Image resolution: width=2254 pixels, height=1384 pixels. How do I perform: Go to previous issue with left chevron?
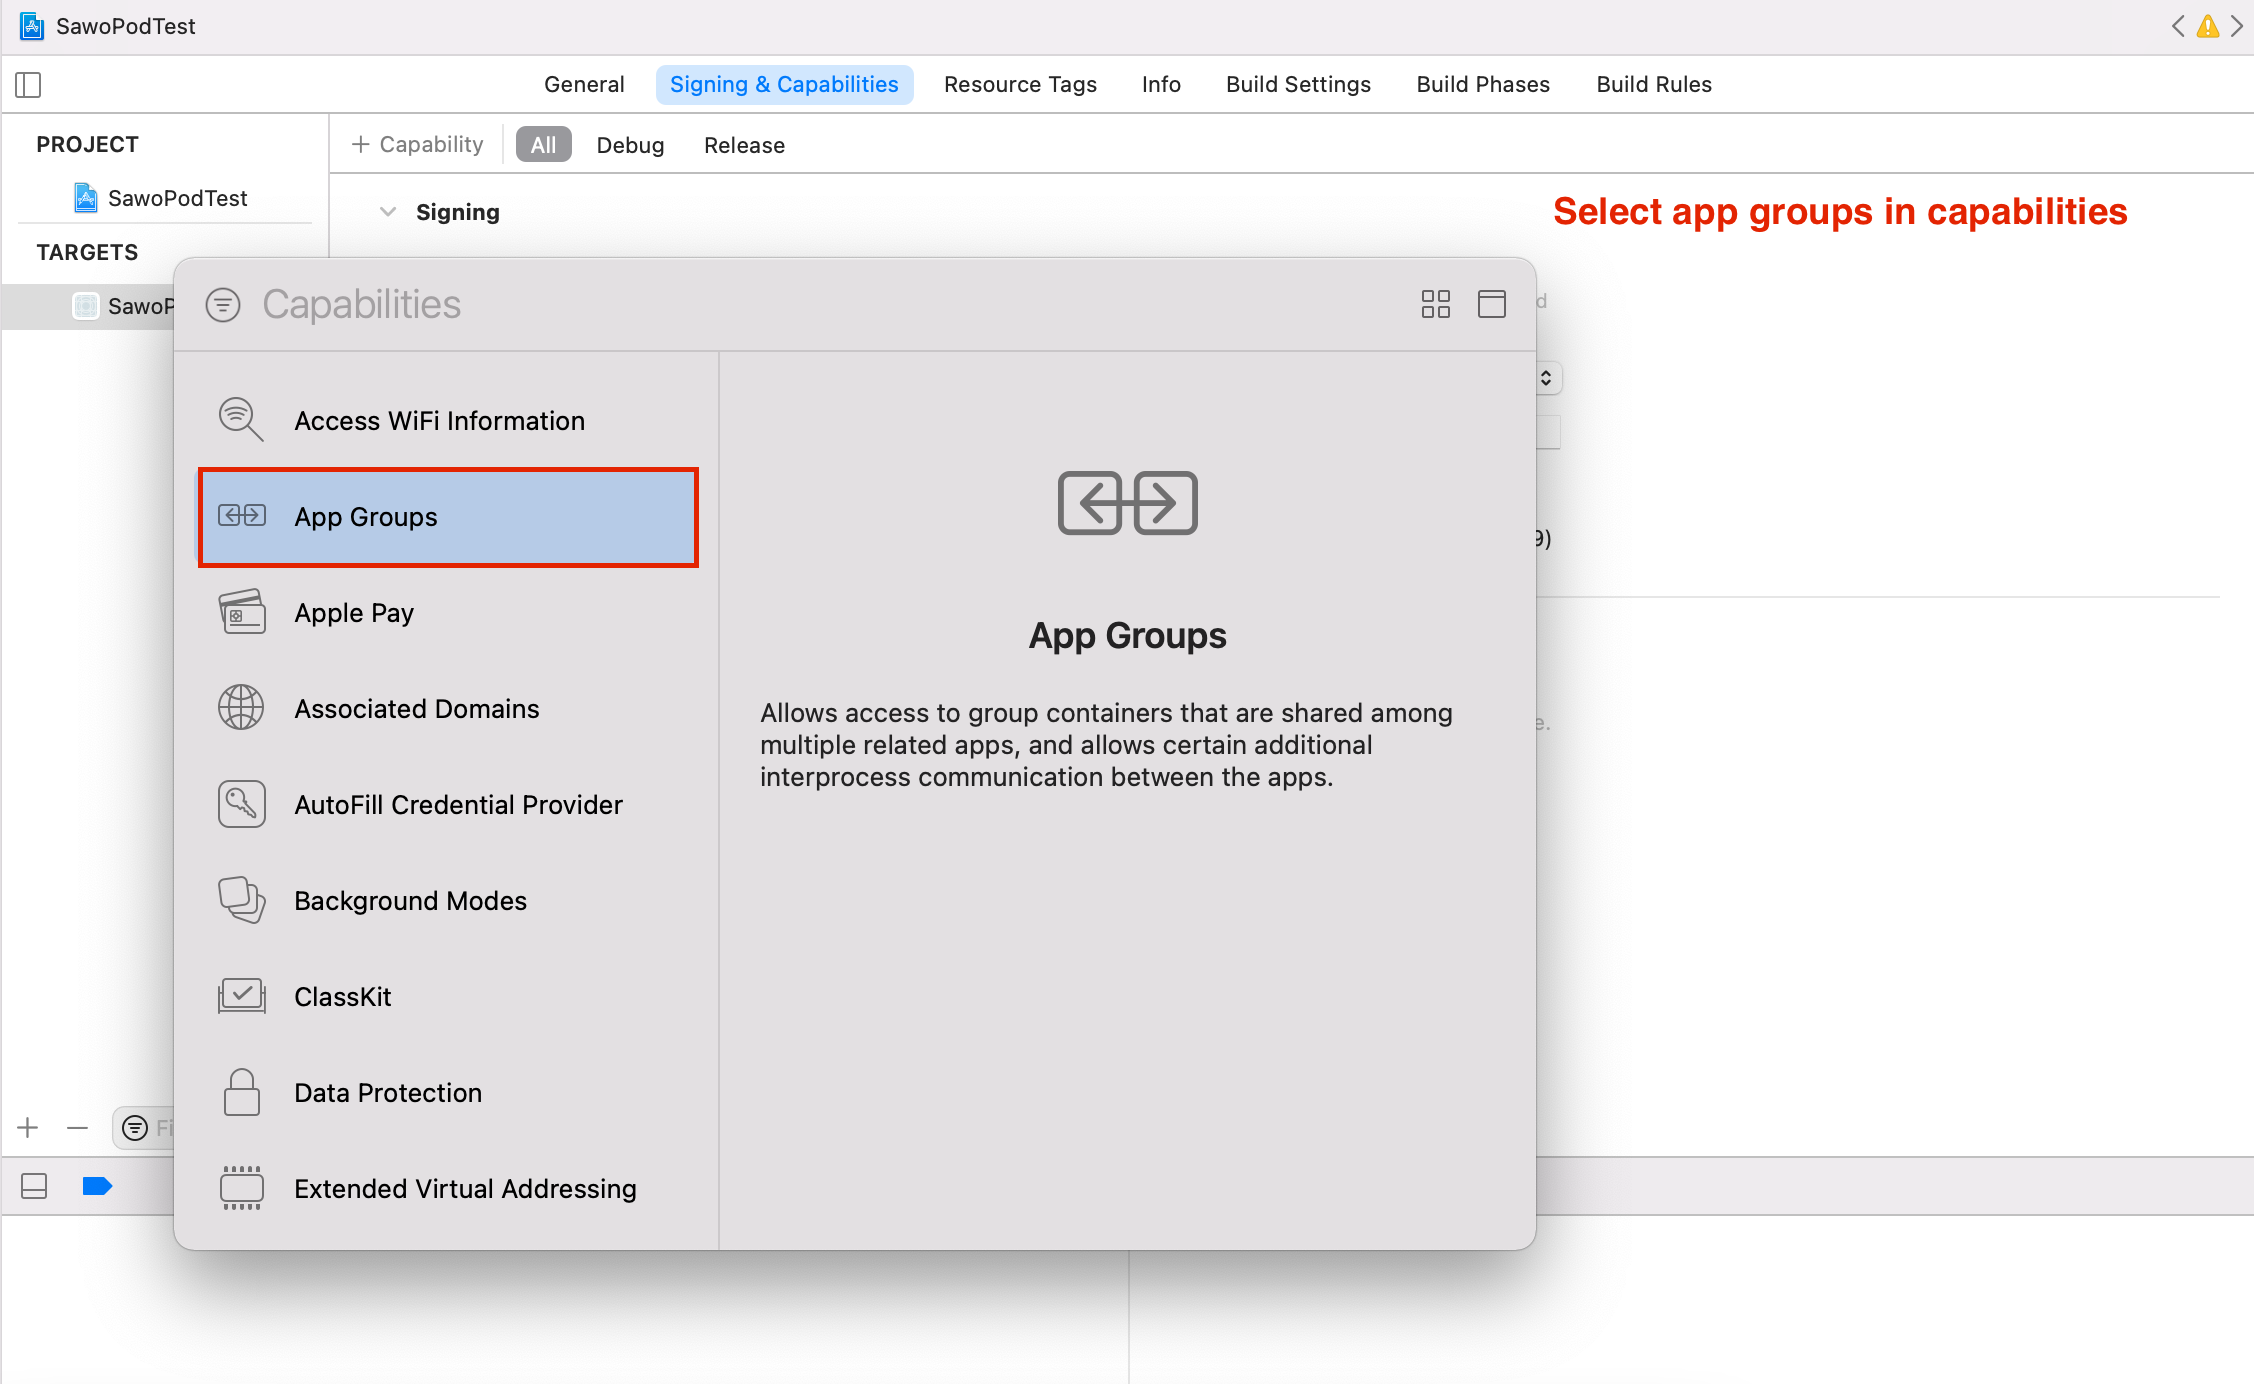[x=2177, y=26]
